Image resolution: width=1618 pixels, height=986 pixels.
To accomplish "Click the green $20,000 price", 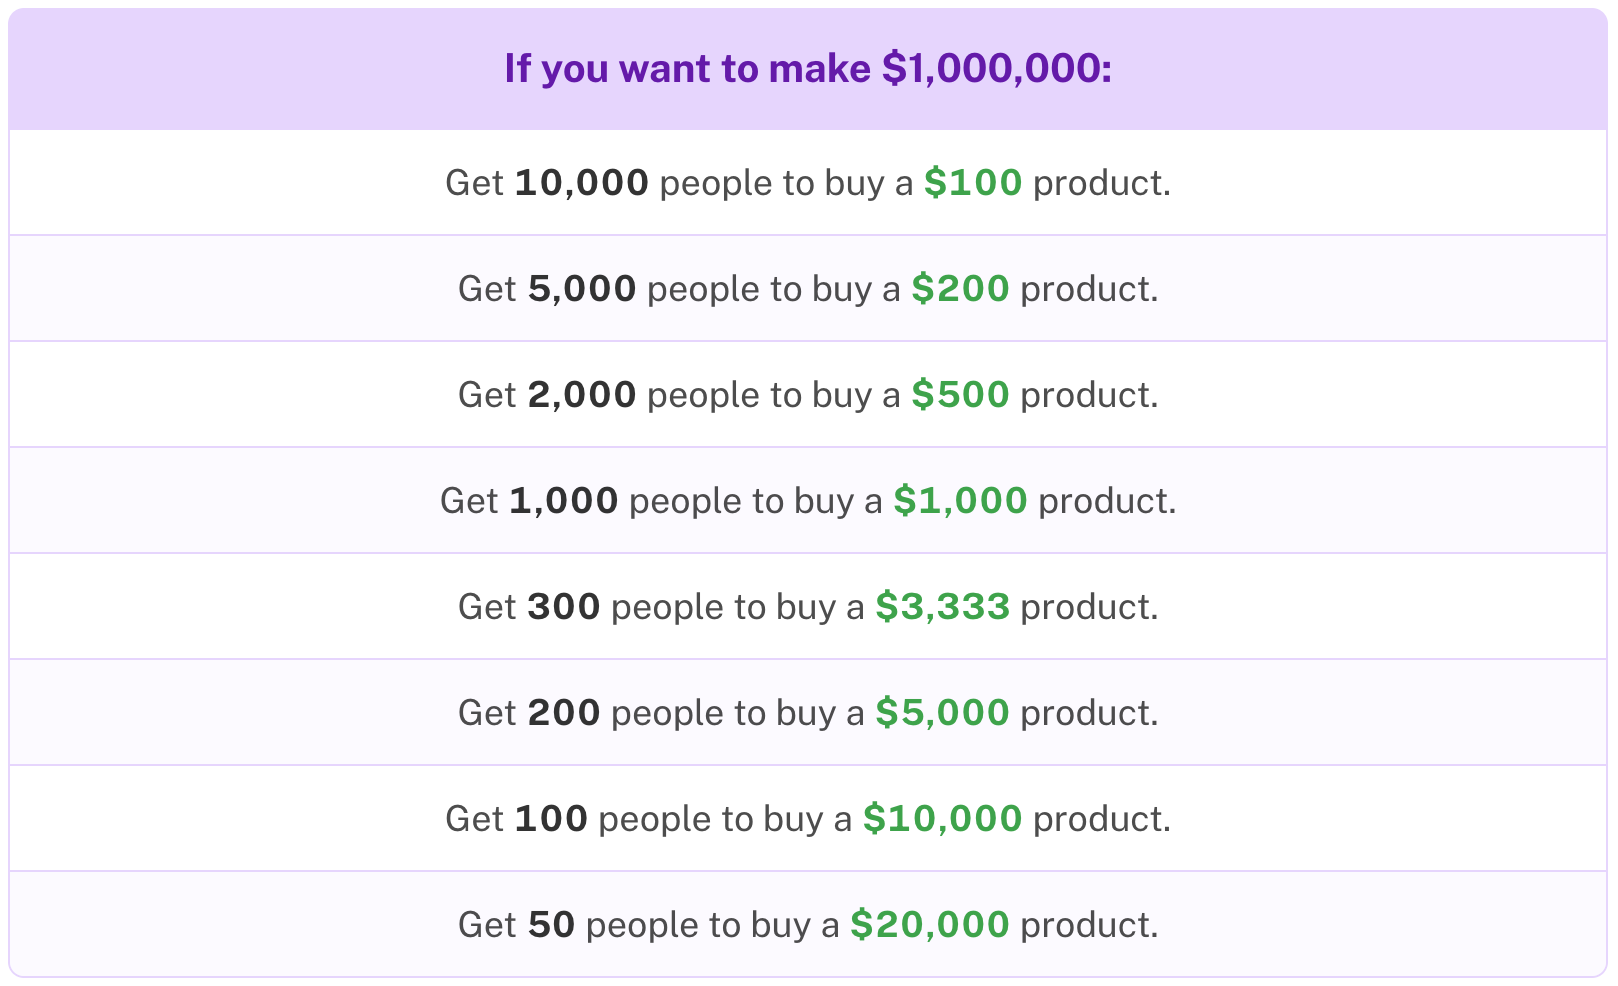I will [930, 925].
